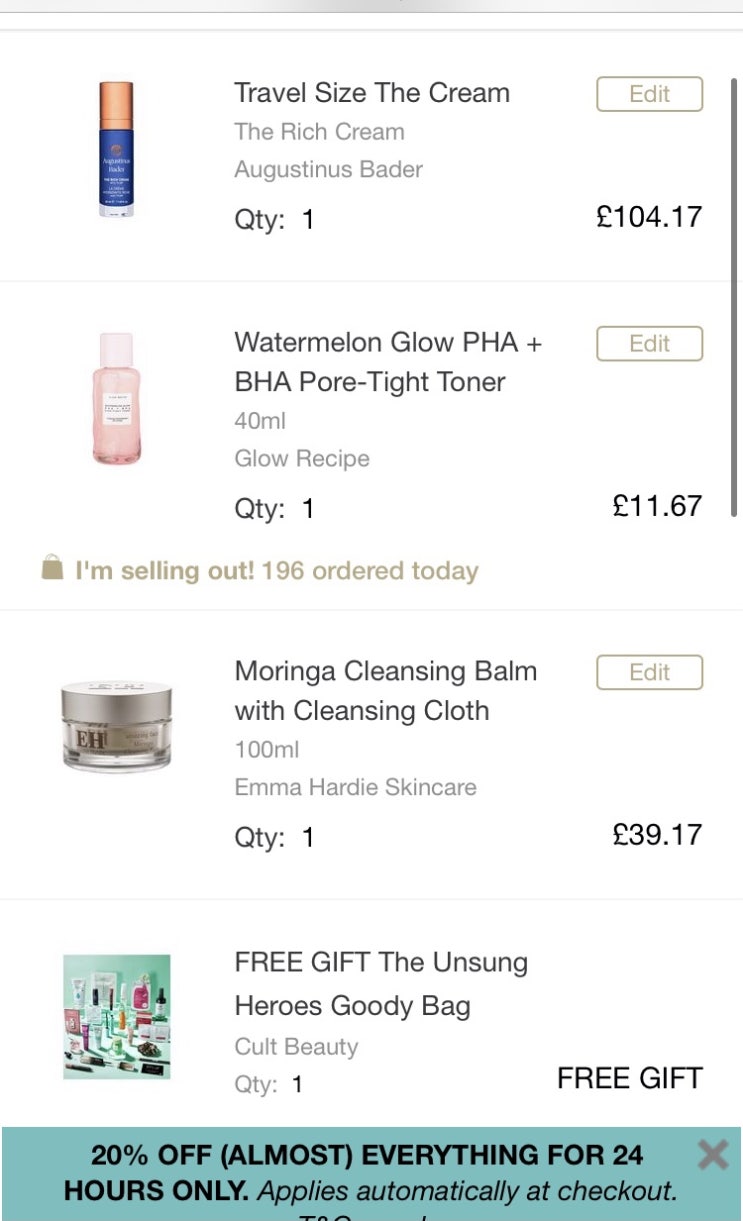Edit the Moringa Cleansing Balm item
Viewport: 743px width, 1221px height.
[649, 673]
